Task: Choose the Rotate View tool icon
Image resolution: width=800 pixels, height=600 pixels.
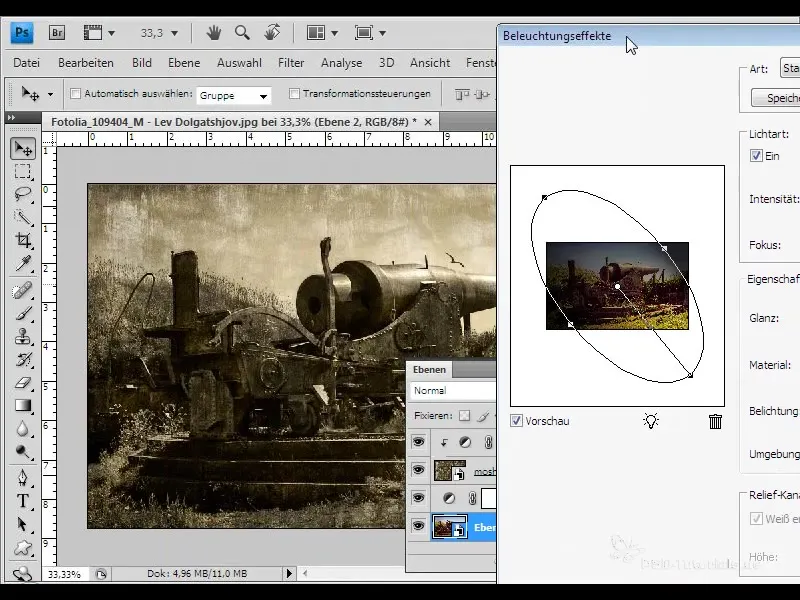Action: click(x=272, y=33)
